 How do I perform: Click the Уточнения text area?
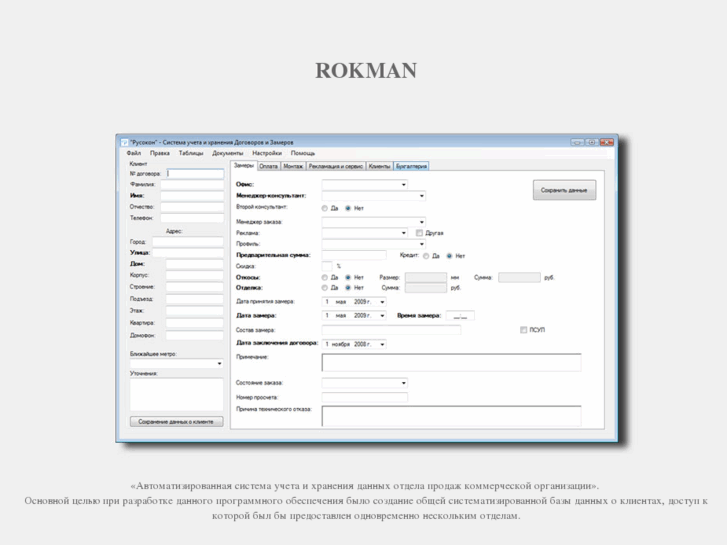pyautogui.click(x=176, y=395)
